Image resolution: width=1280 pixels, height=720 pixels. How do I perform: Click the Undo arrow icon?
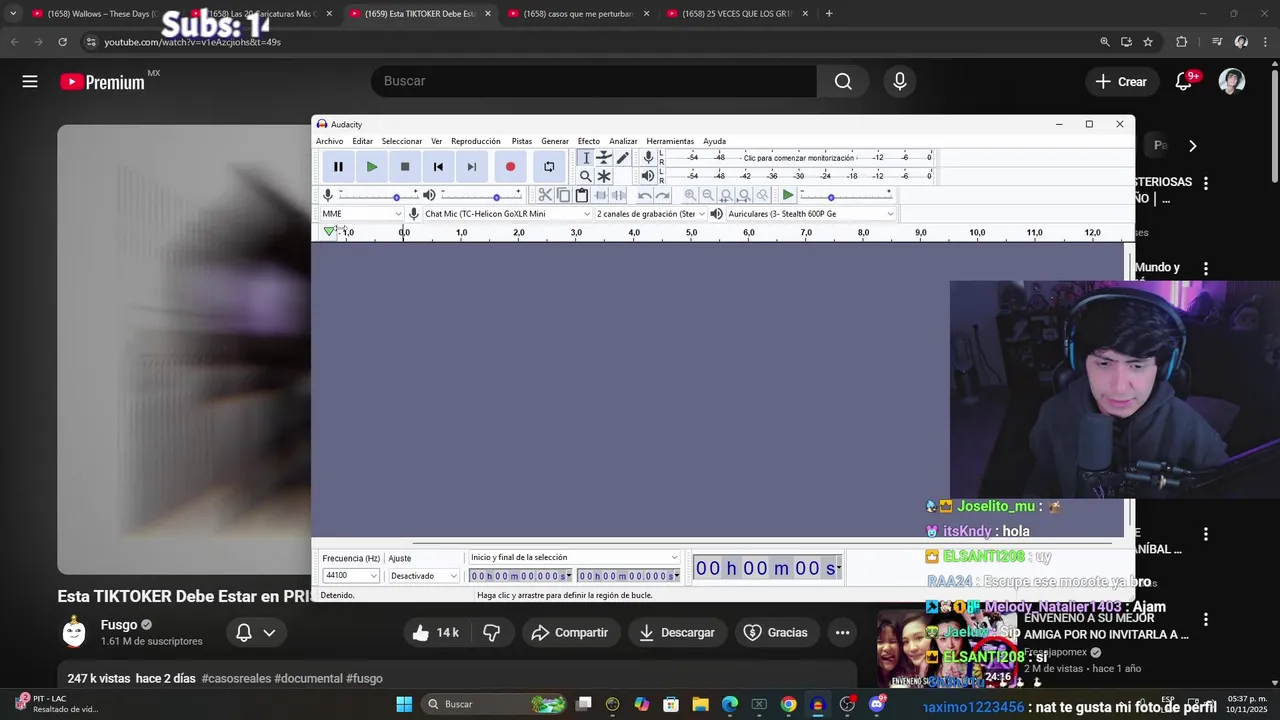pos(645,195)
